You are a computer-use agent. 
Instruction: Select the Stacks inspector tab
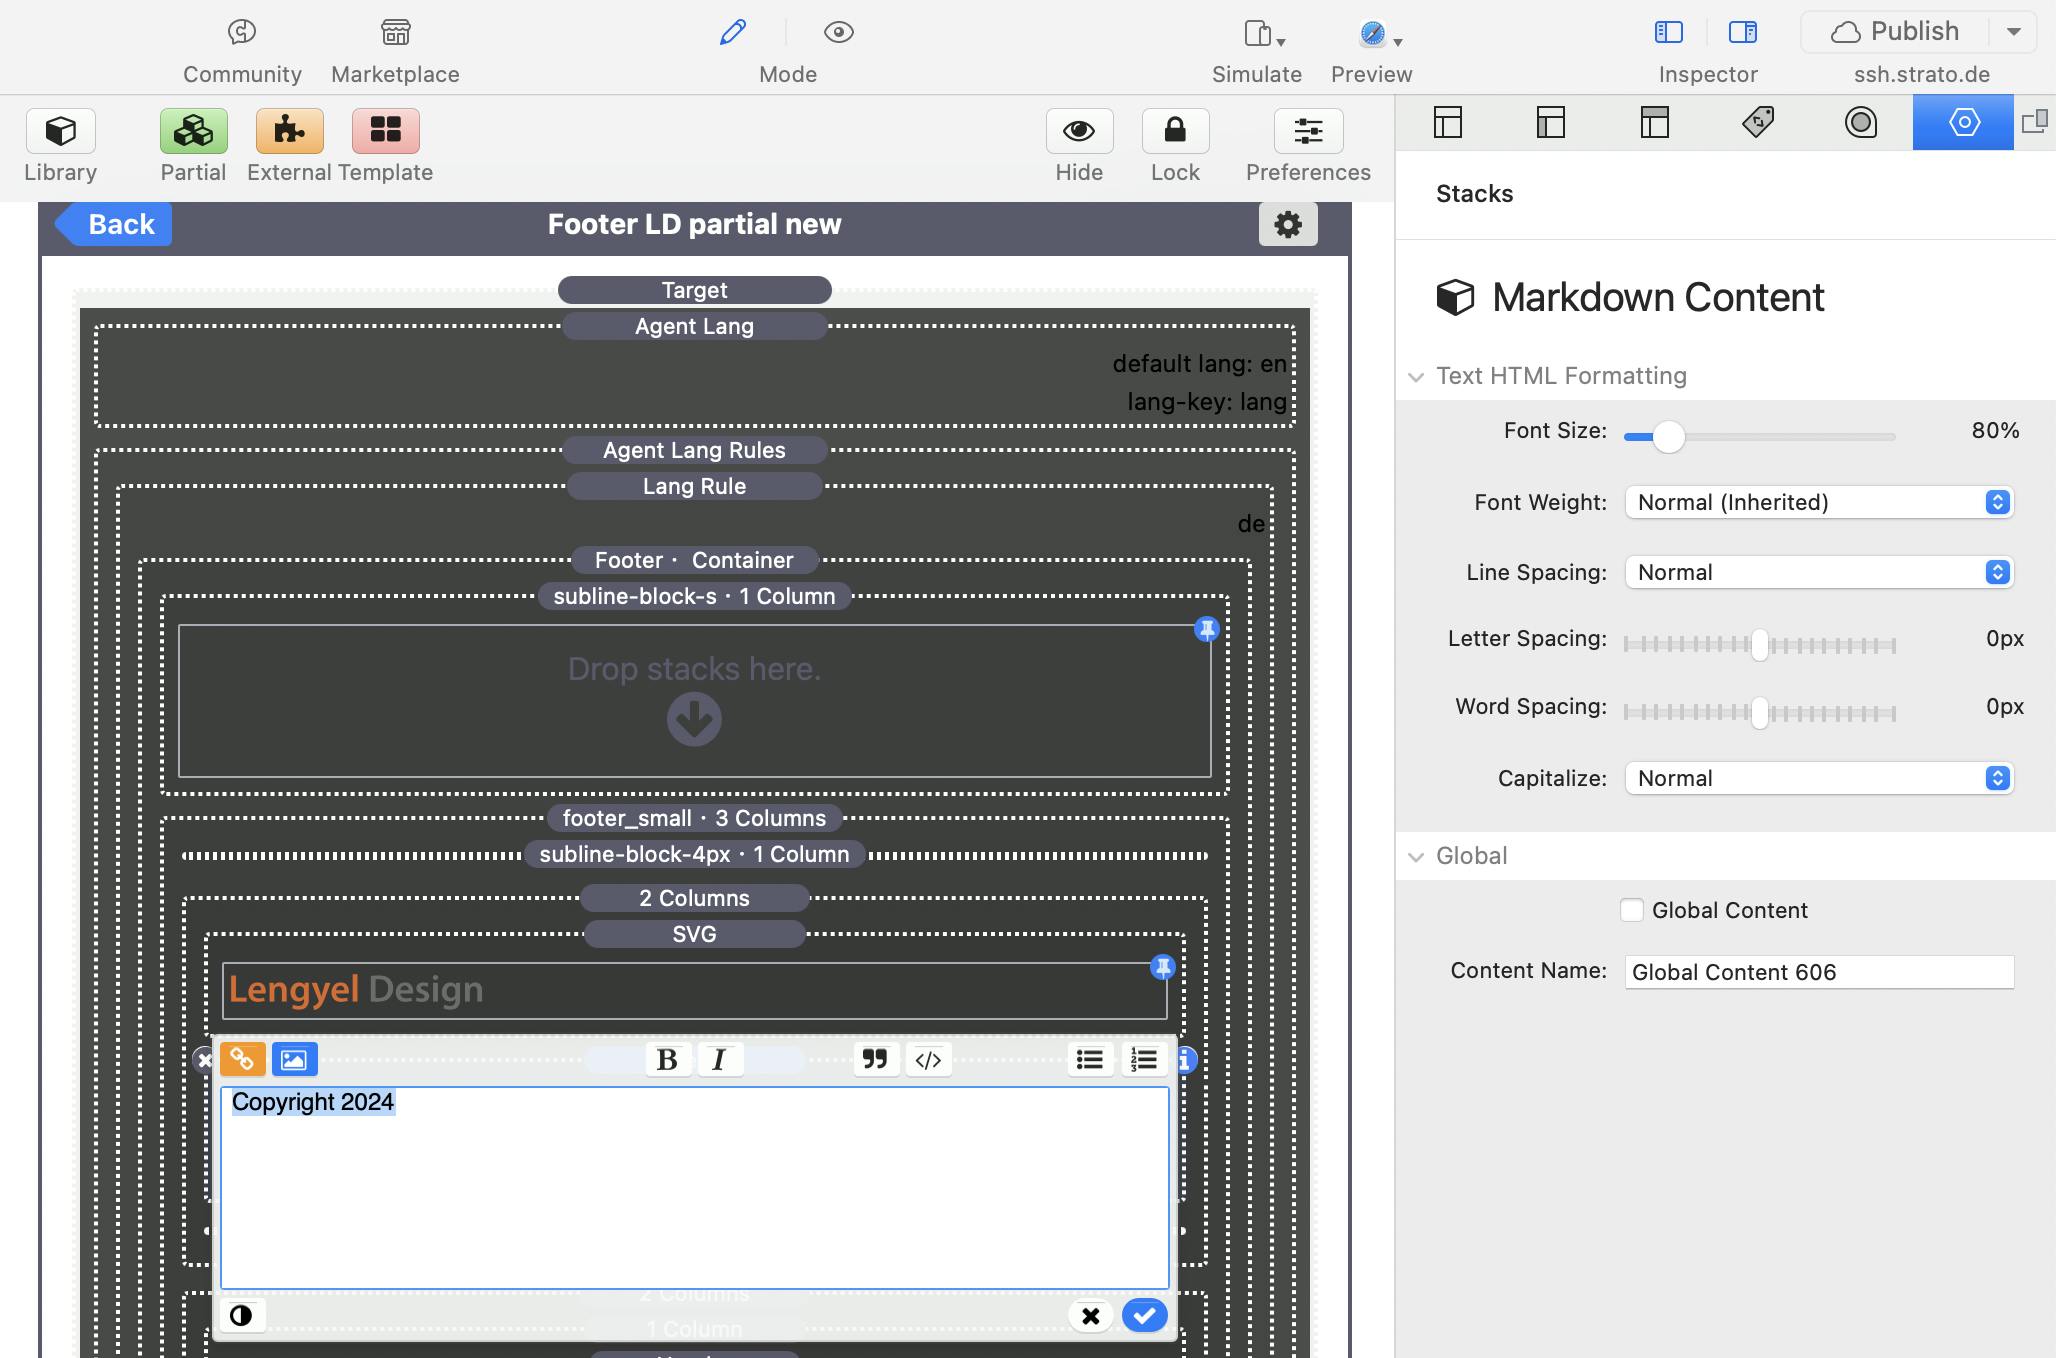1963,122
